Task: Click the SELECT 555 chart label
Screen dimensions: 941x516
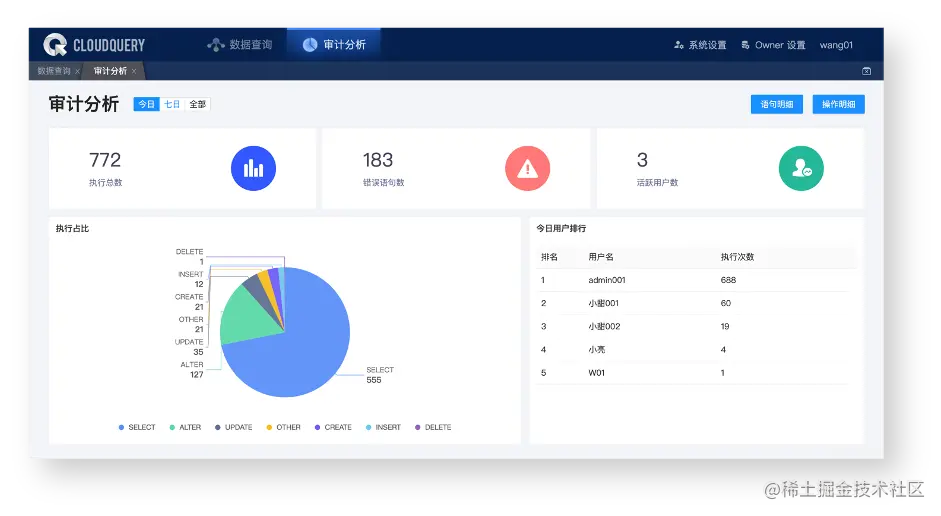Action: click(380, 375)
